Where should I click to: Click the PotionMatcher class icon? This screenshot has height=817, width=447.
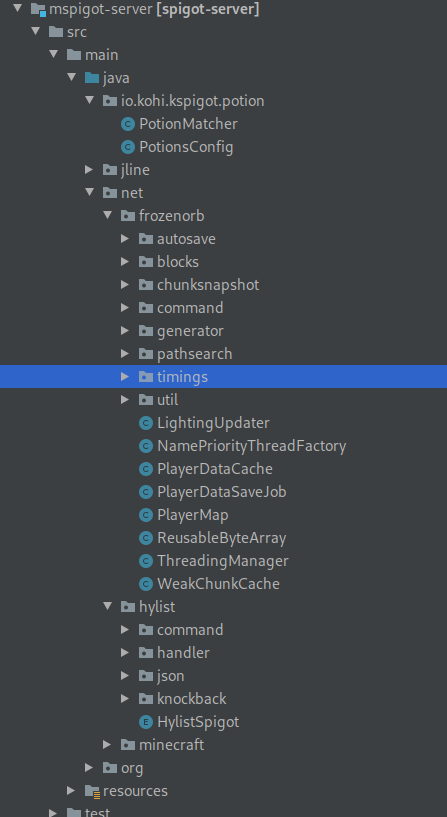pyautogui.click(x=128, y=124)
